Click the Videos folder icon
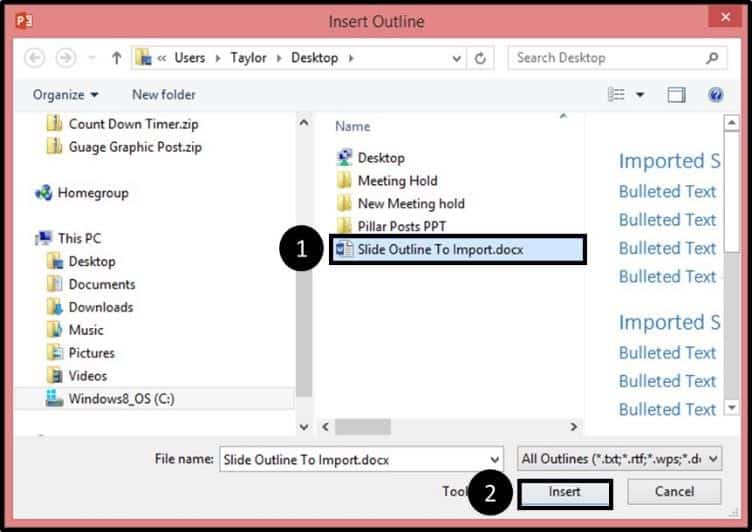752x532 pixels. coord(55,376)
